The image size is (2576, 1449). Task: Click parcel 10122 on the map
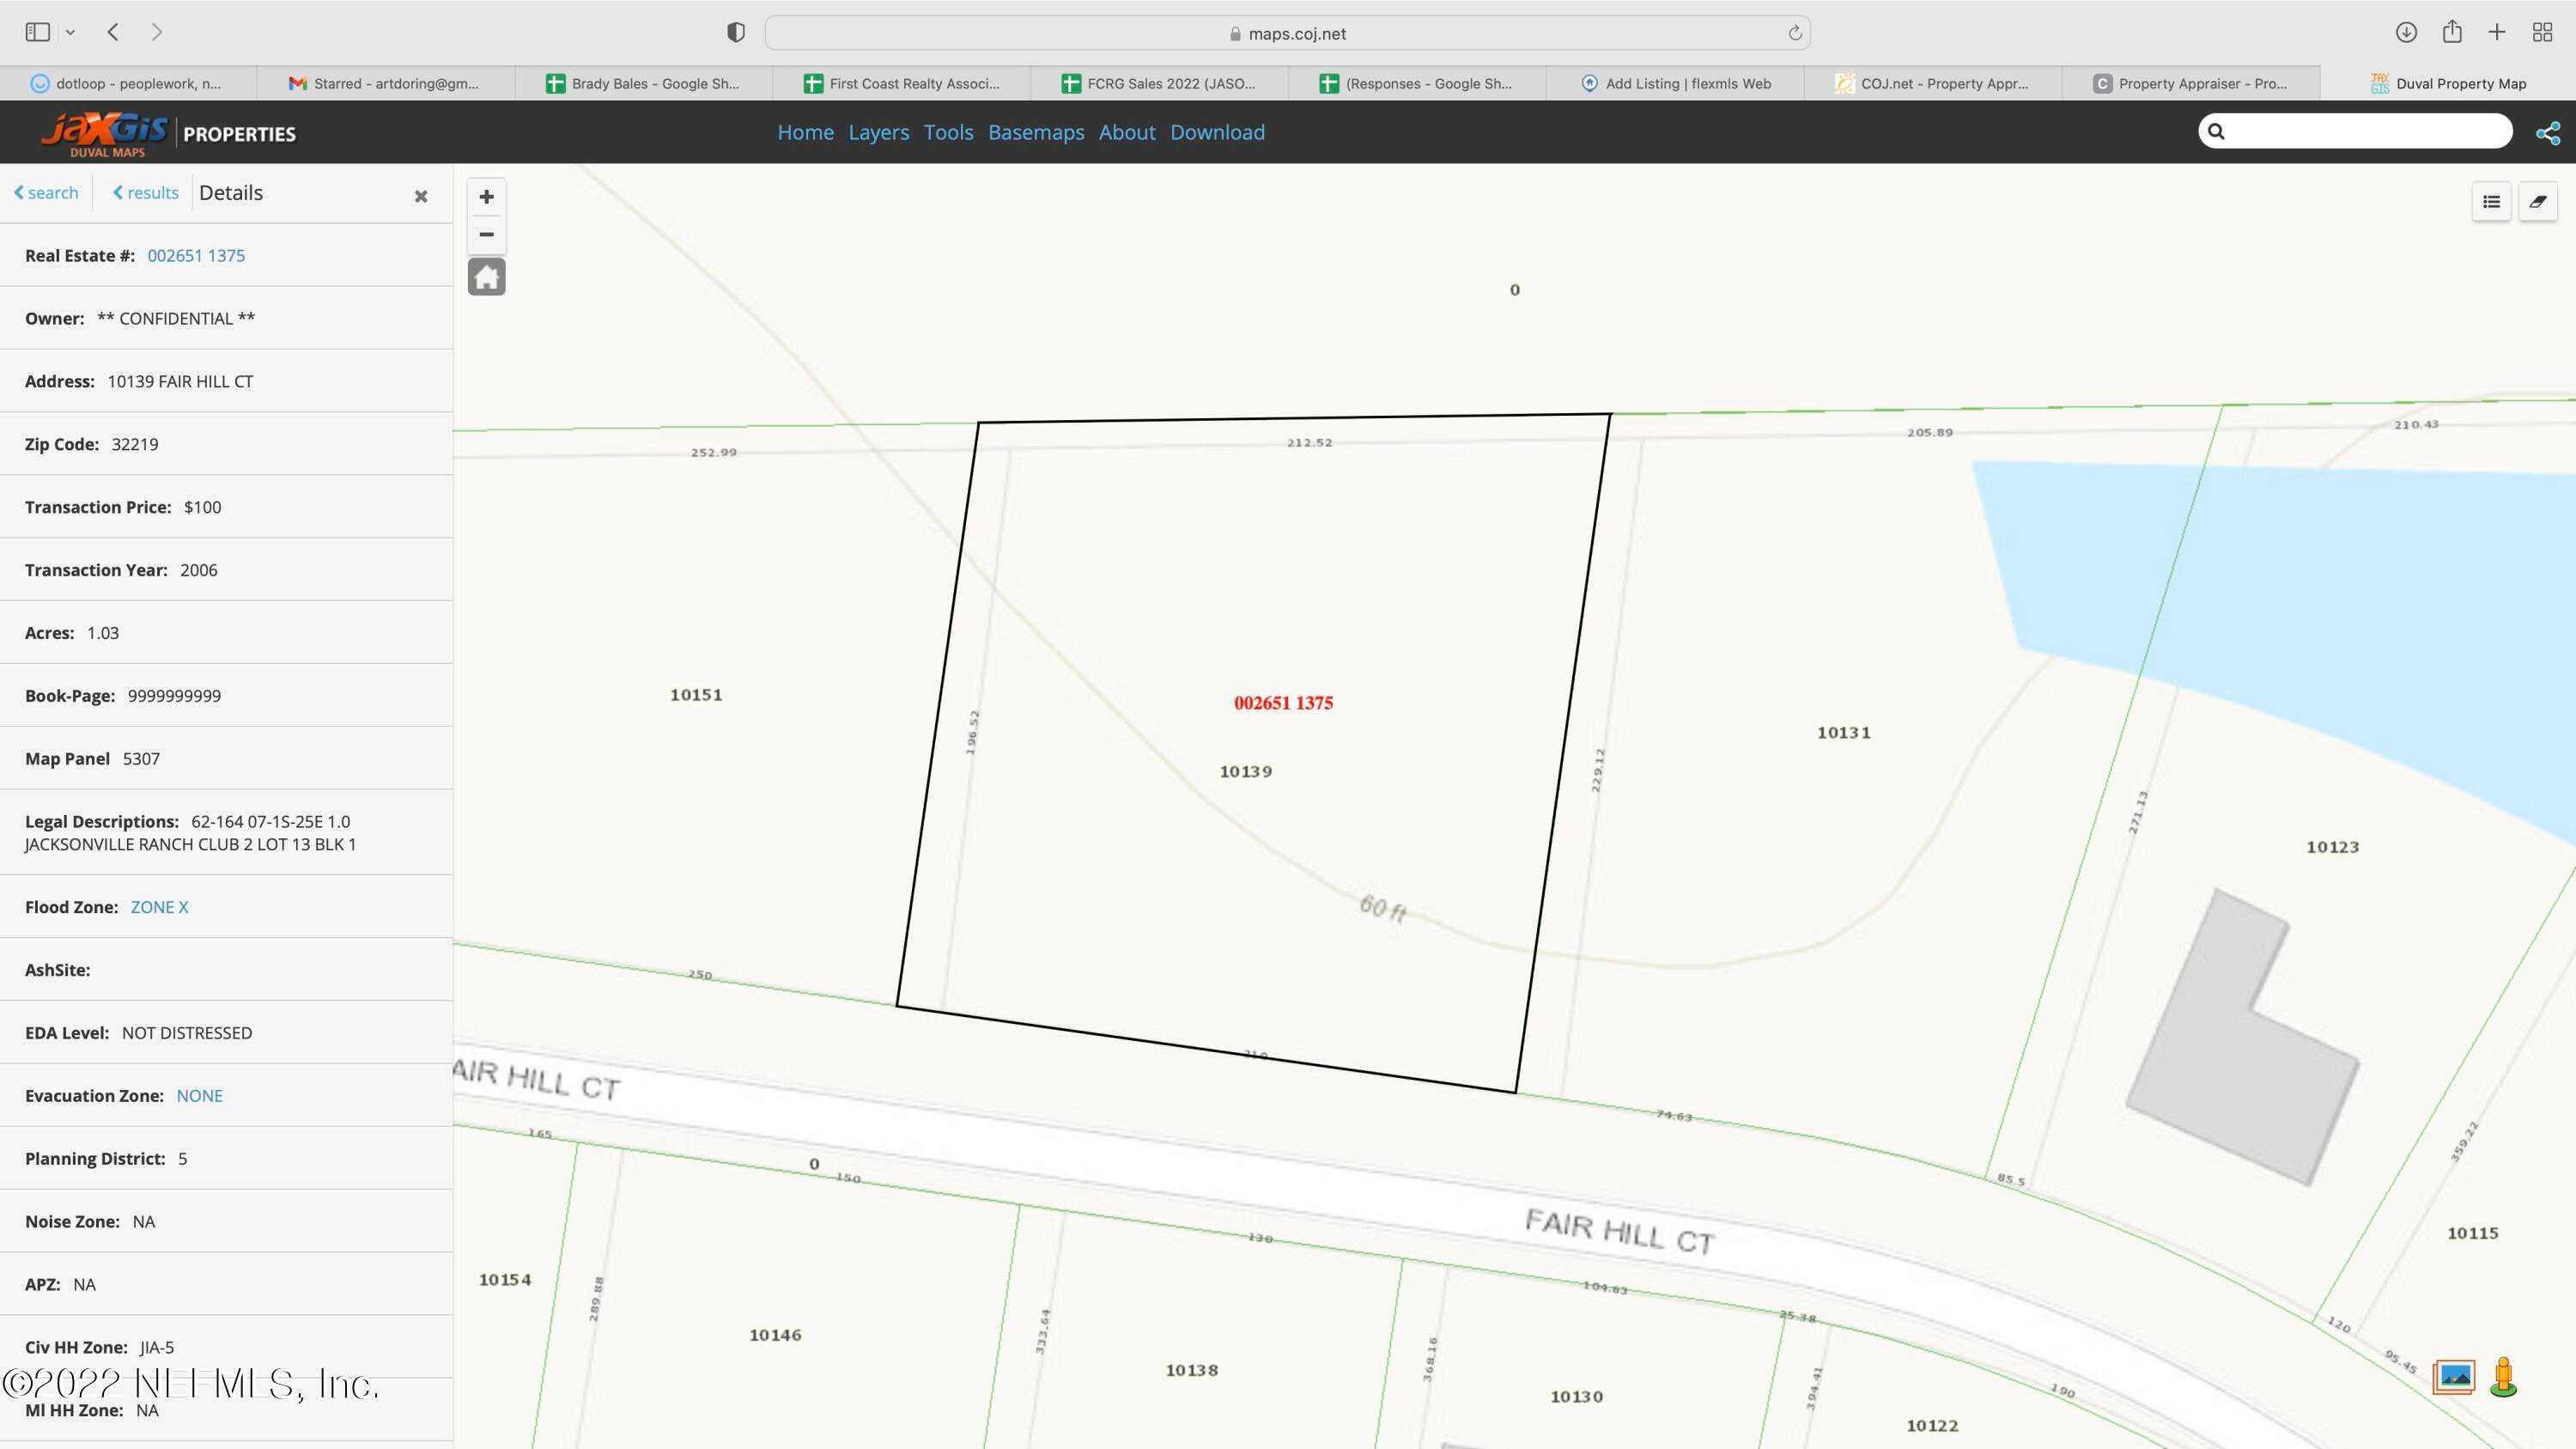click(1931, 1425)
